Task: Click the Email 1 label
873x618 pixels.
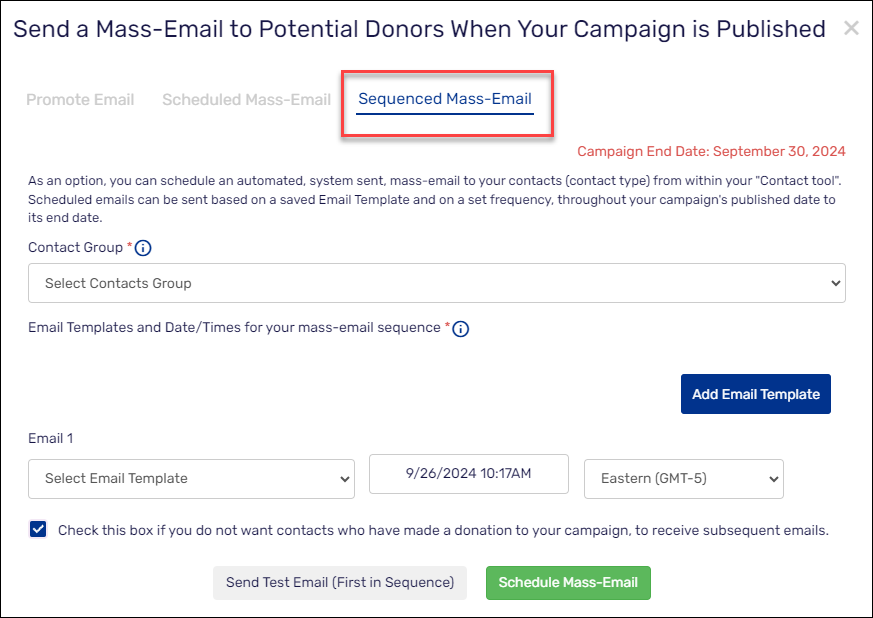Action: tap(50, 438)
